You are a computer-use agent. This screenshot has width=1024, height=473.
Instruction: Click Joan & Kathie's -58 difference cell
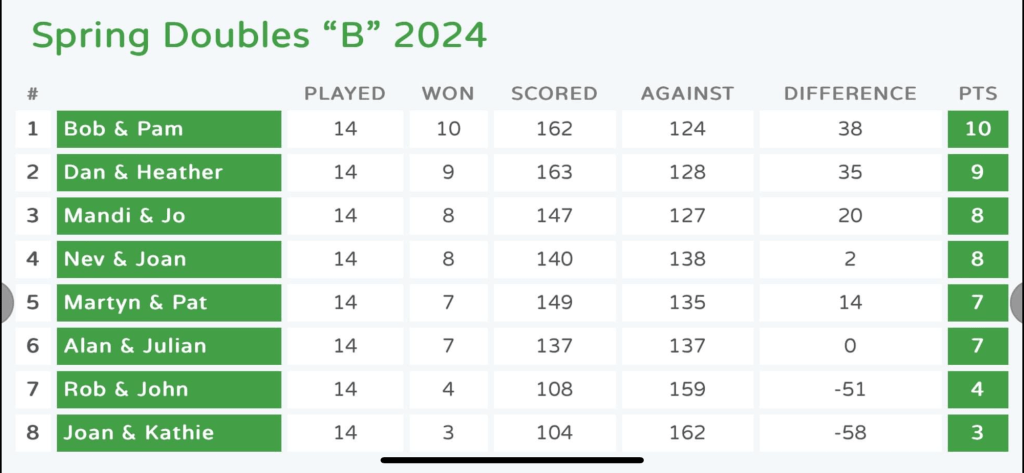pos(850,433)
